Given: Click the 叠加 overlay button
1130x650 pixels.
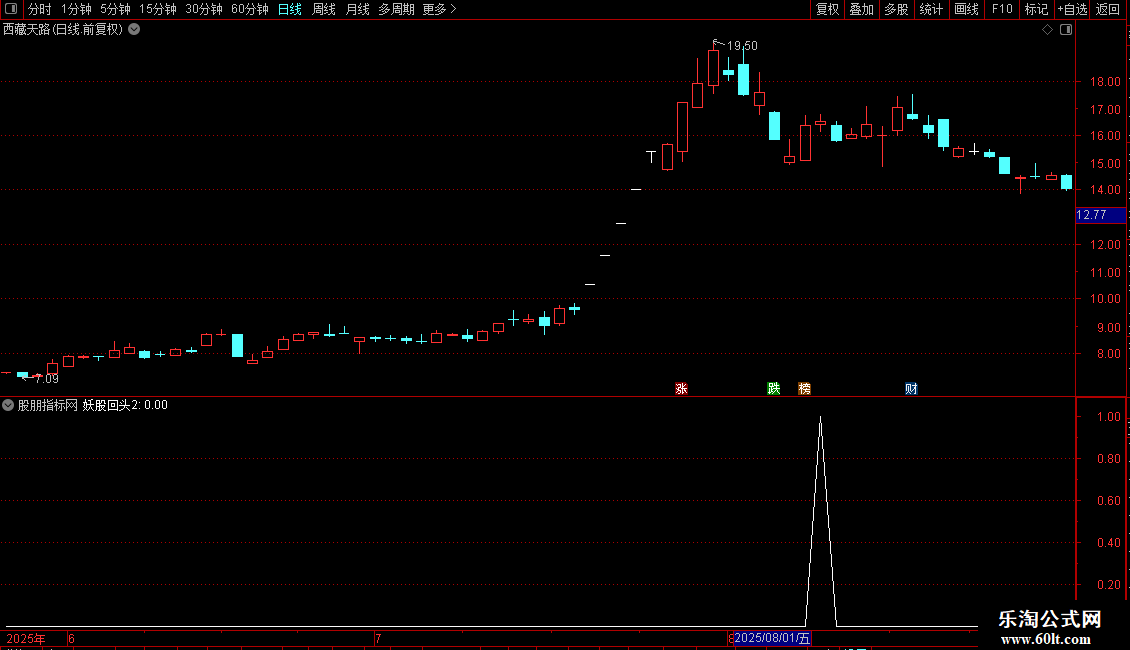Looking at the screenshot, I should (x=861, y=9).
